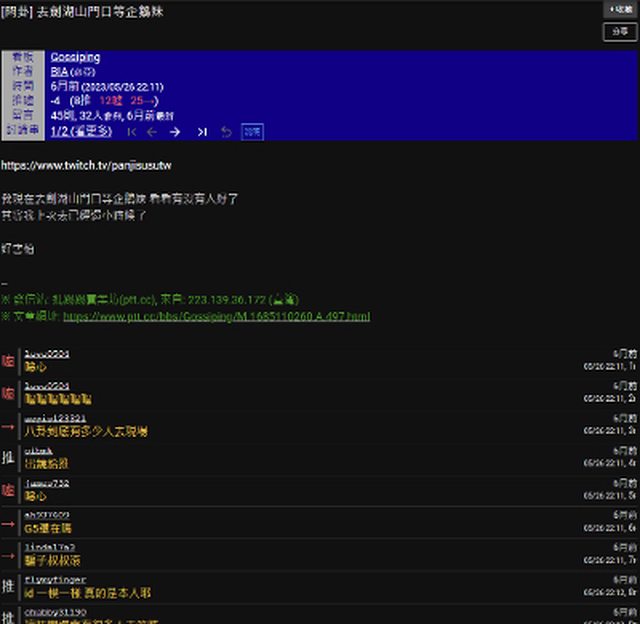Click commenter username above G5還在嗎
Screen dimensions: 640x624
pos(46,515)
